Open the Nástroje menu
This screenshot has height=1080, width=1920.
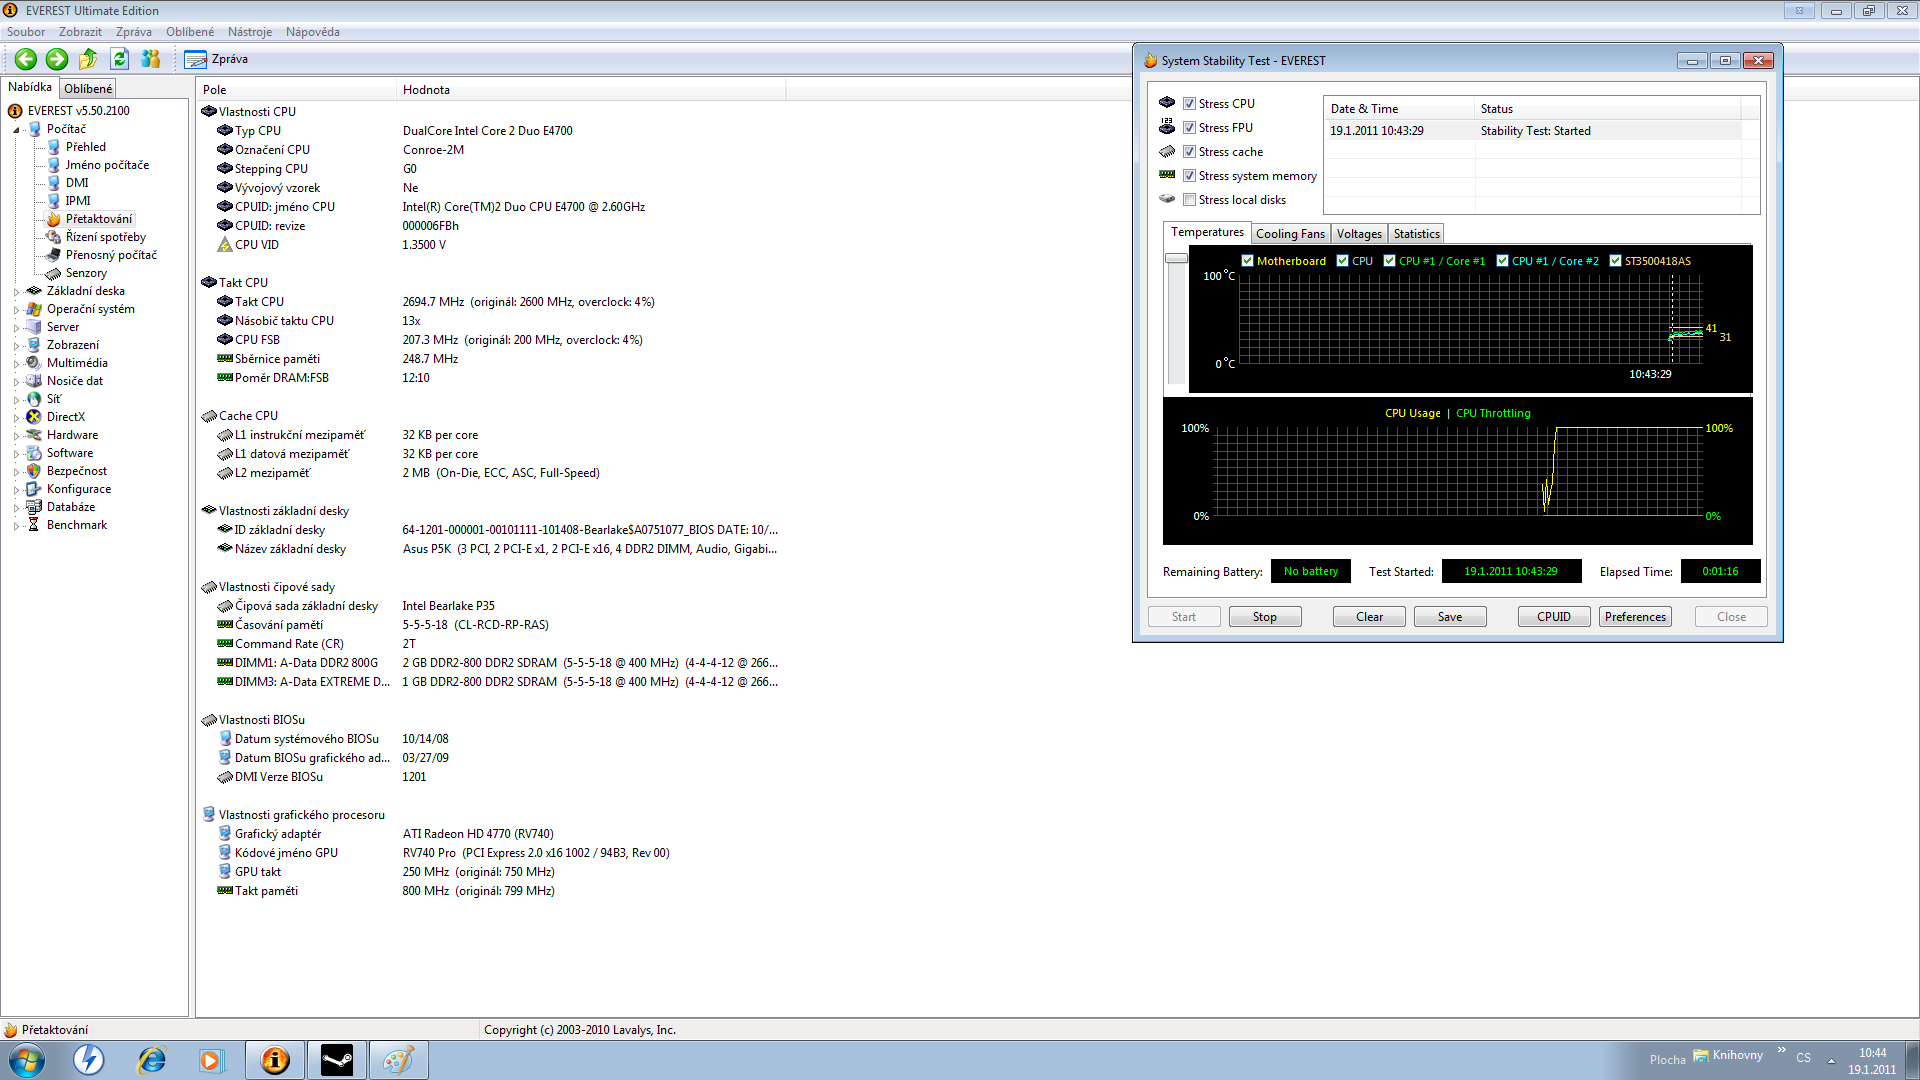click(x=249, y=32)
